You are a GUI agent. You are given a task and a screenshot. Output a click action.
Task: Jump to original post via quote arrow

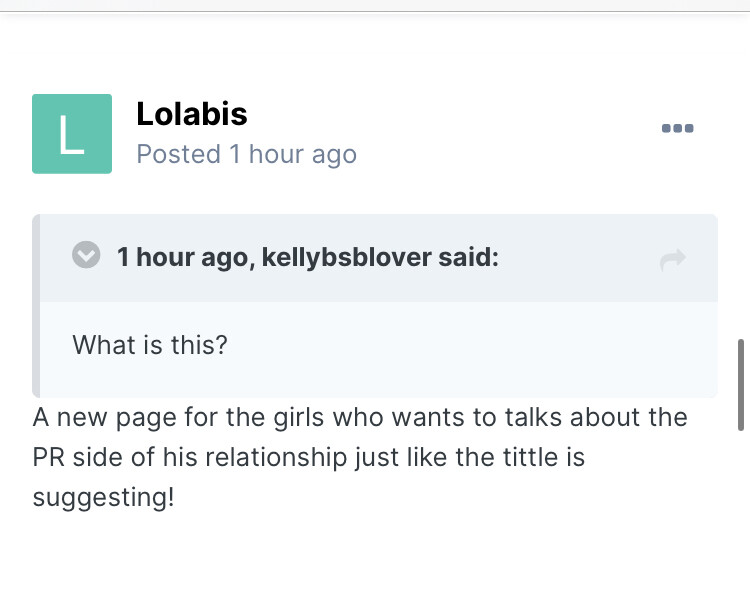coord(673,260)
